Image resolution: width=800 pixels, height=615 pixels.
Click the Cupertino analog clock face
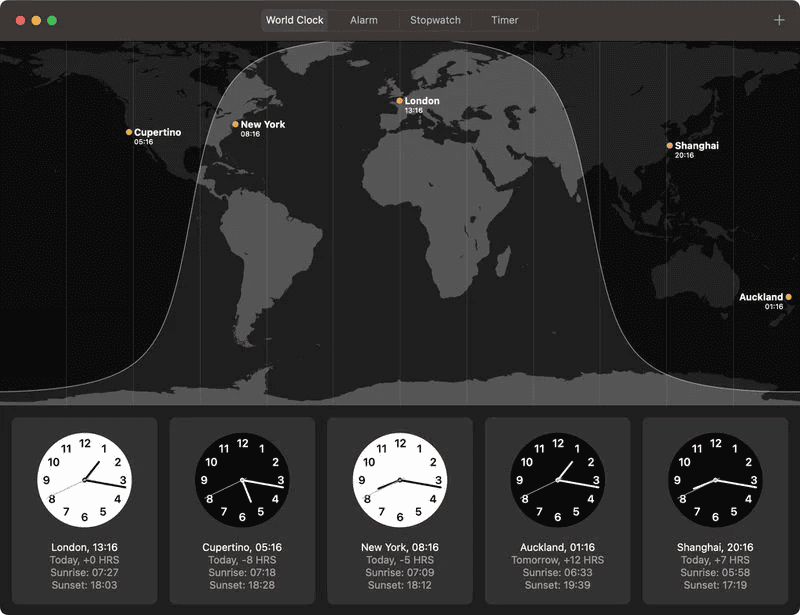[242, 480]
